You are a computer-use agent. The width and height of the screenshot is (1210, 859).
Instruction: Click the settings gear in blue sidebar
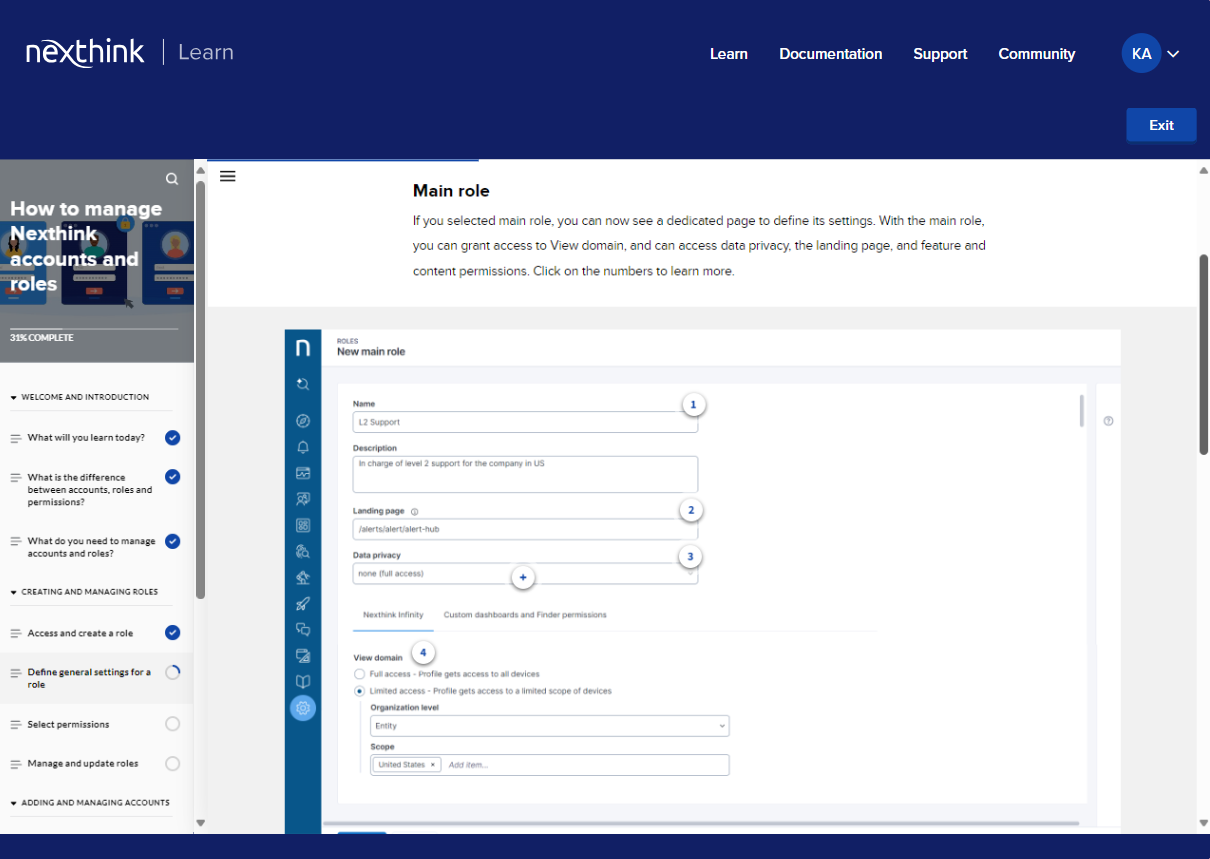[x=303, y=708]
